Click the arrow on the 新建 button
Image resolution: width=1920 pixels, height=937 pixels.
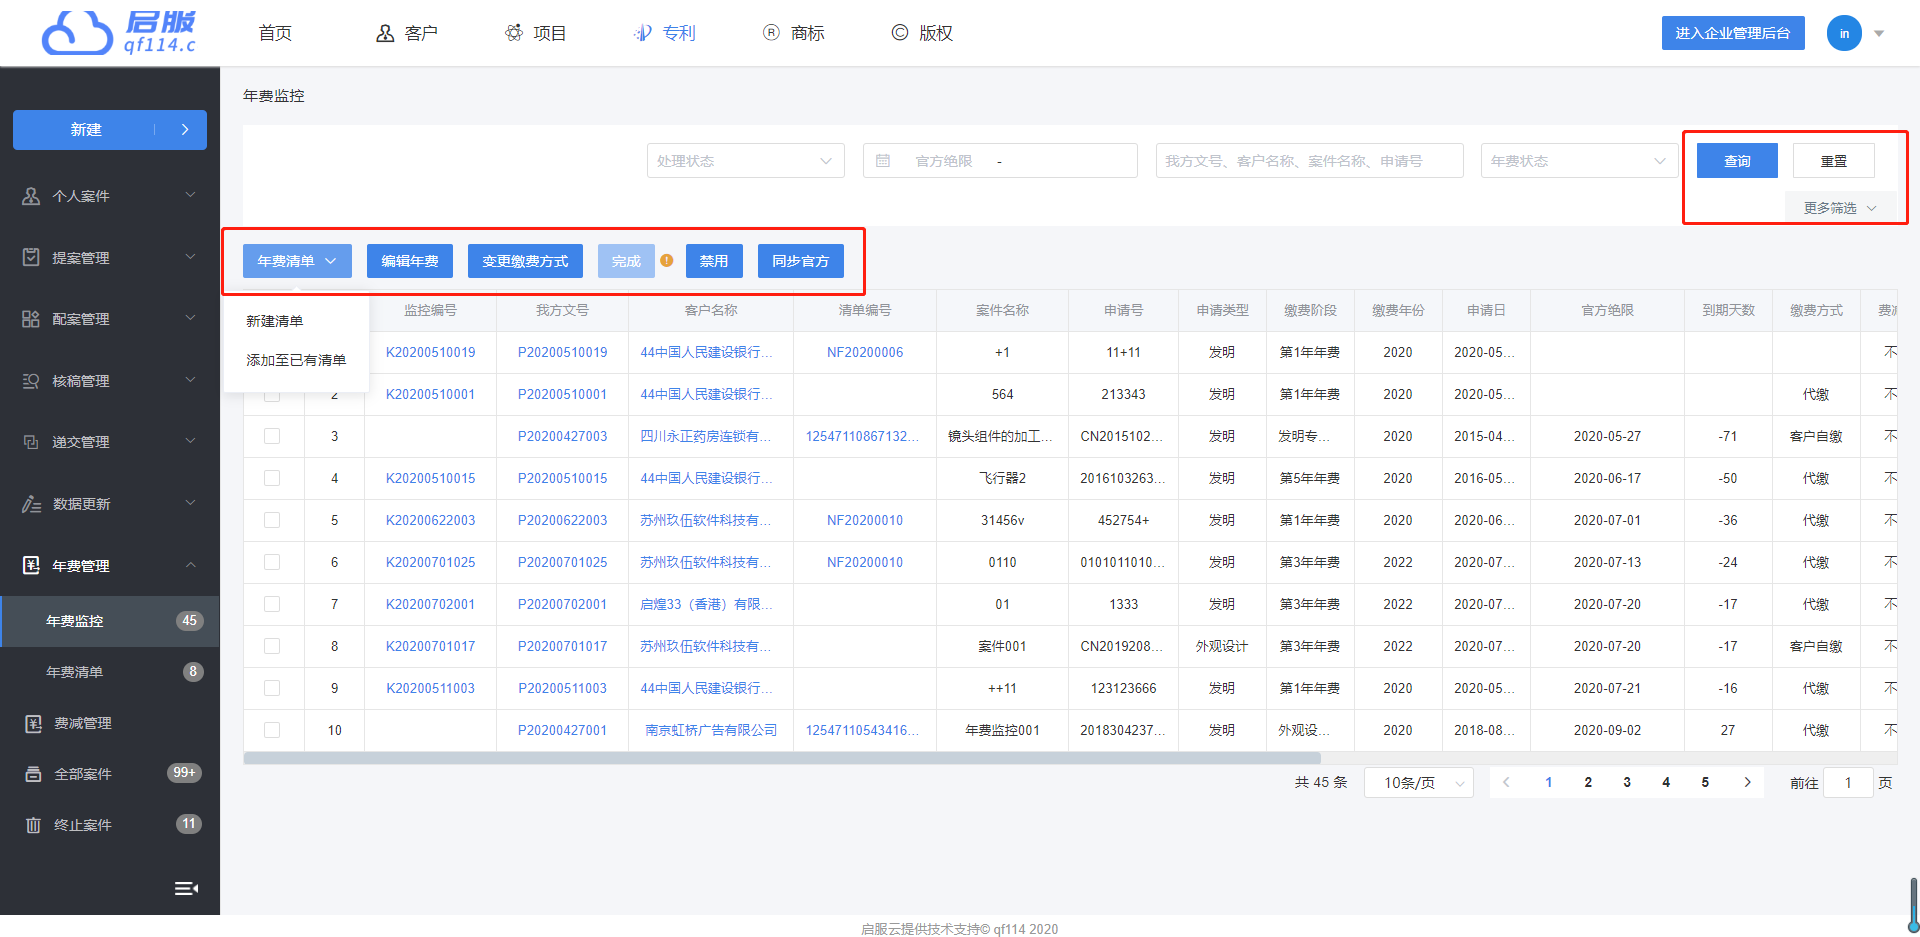point(185,130)
